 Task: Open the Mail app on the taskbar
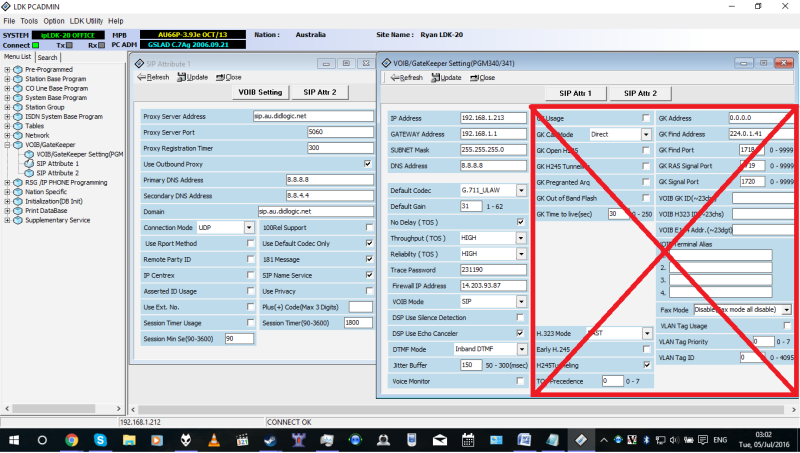439,440
